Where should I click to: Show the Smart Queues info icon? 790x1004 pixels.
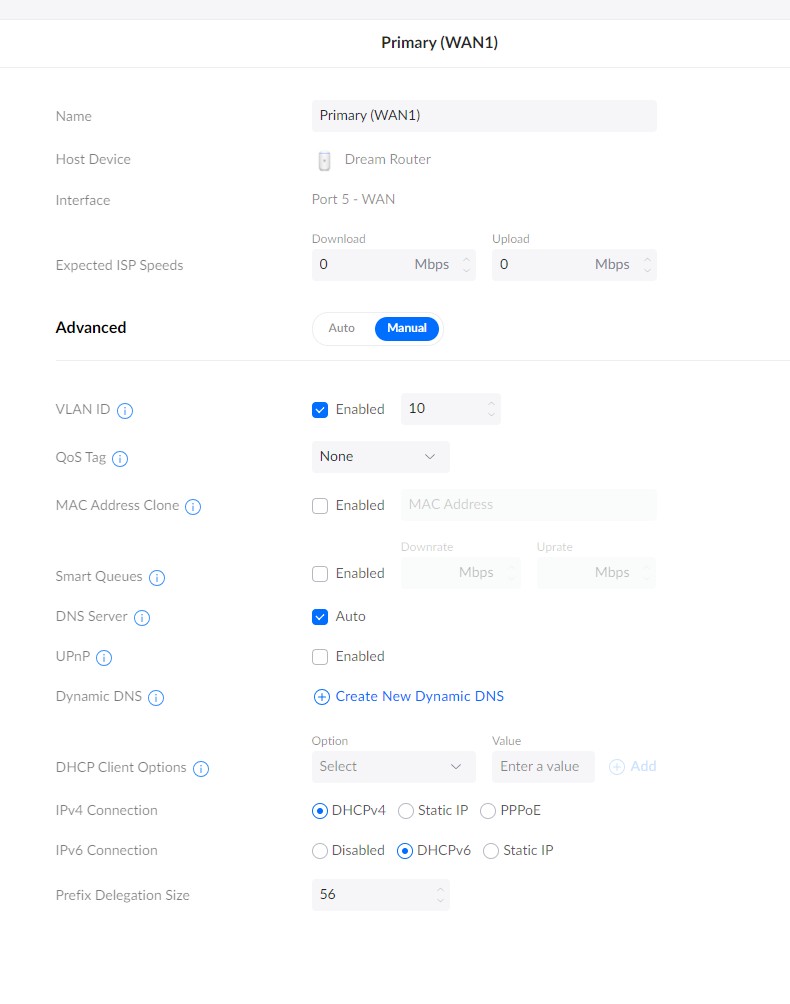pos(157,578)
